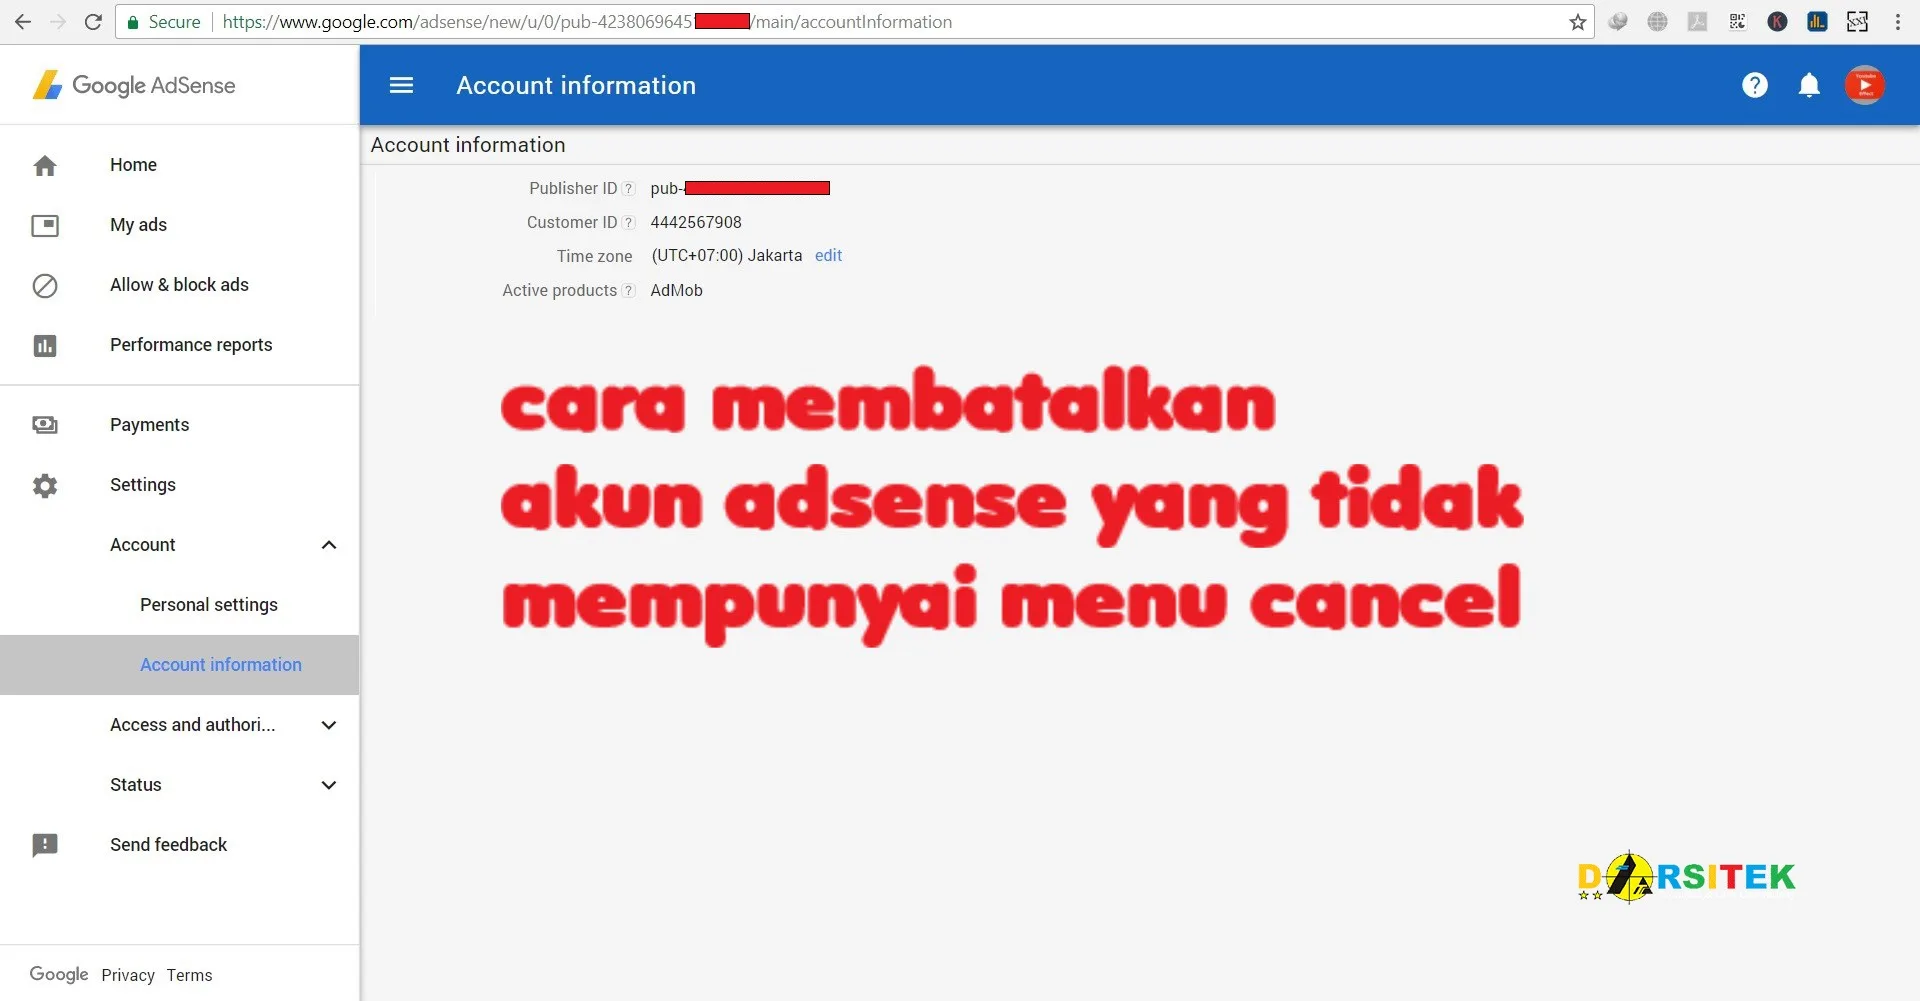Open Allow & block ads
Viewport: 1920px width, 1001px height.
coord(180,285)
